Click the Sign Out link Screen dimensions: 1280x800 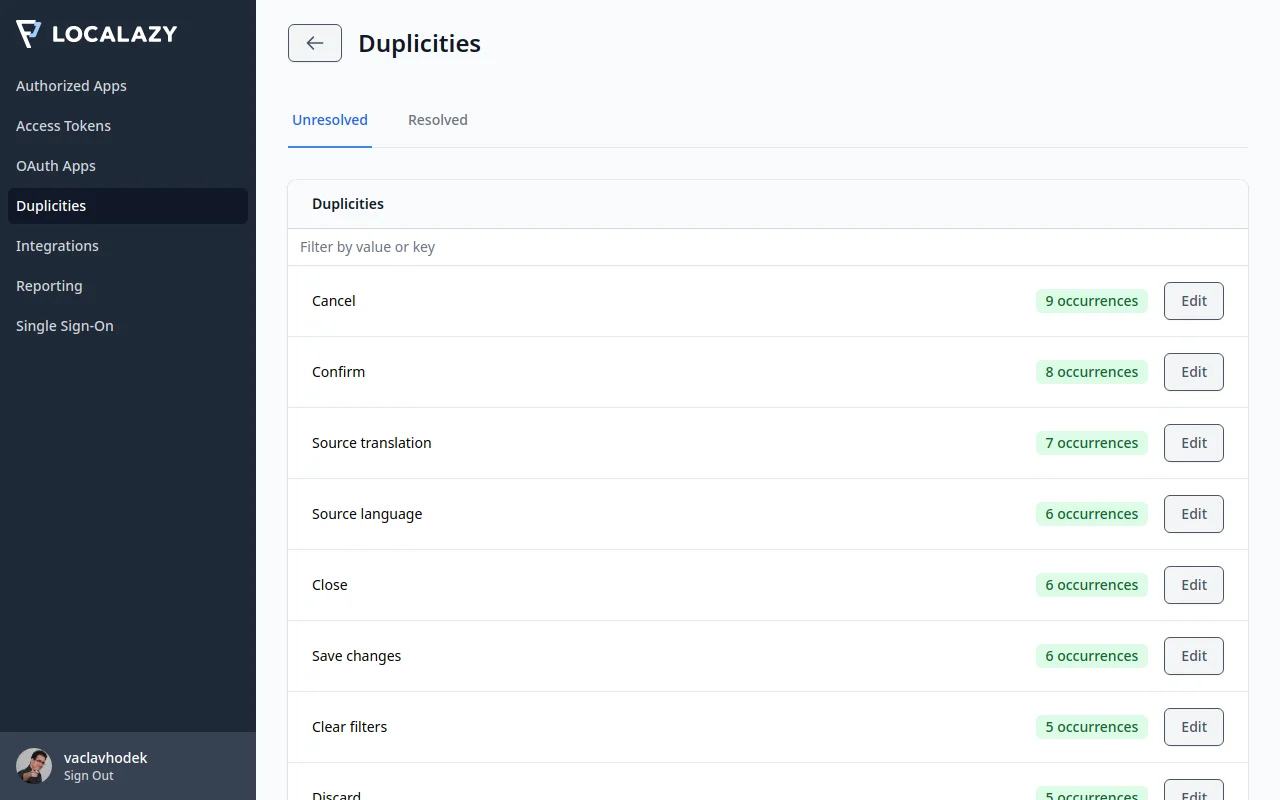coord(89,776)
